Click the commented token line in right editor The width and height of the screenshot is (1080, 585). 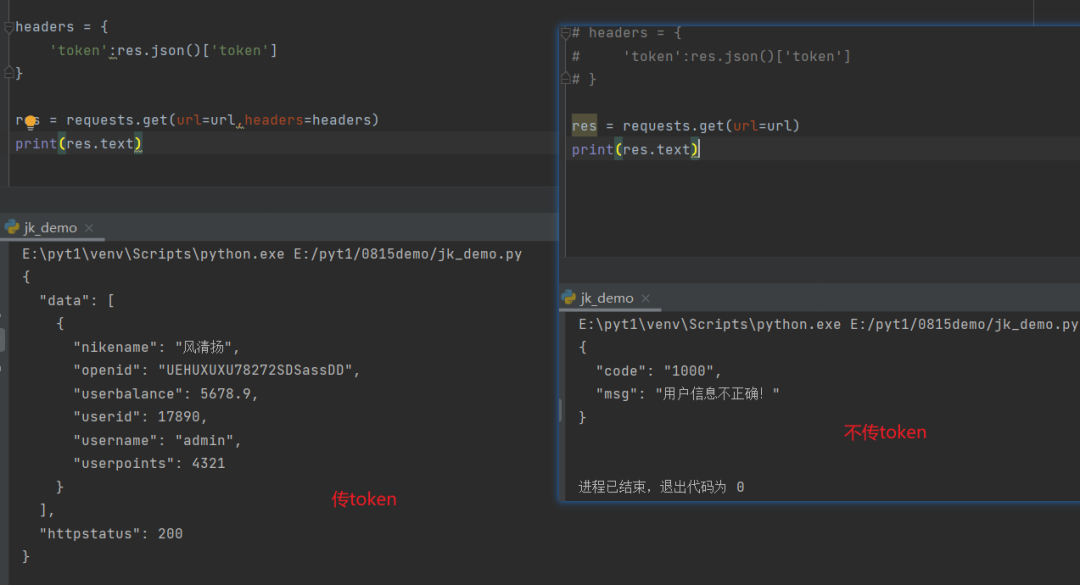click(712, 57)
